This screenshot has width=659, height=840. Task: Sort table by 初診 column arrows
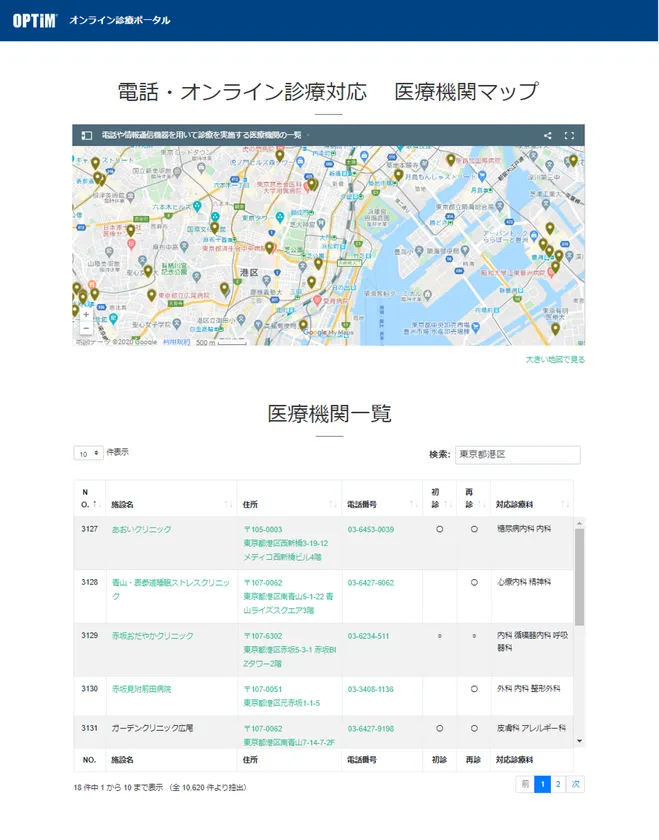coord(448,504)
